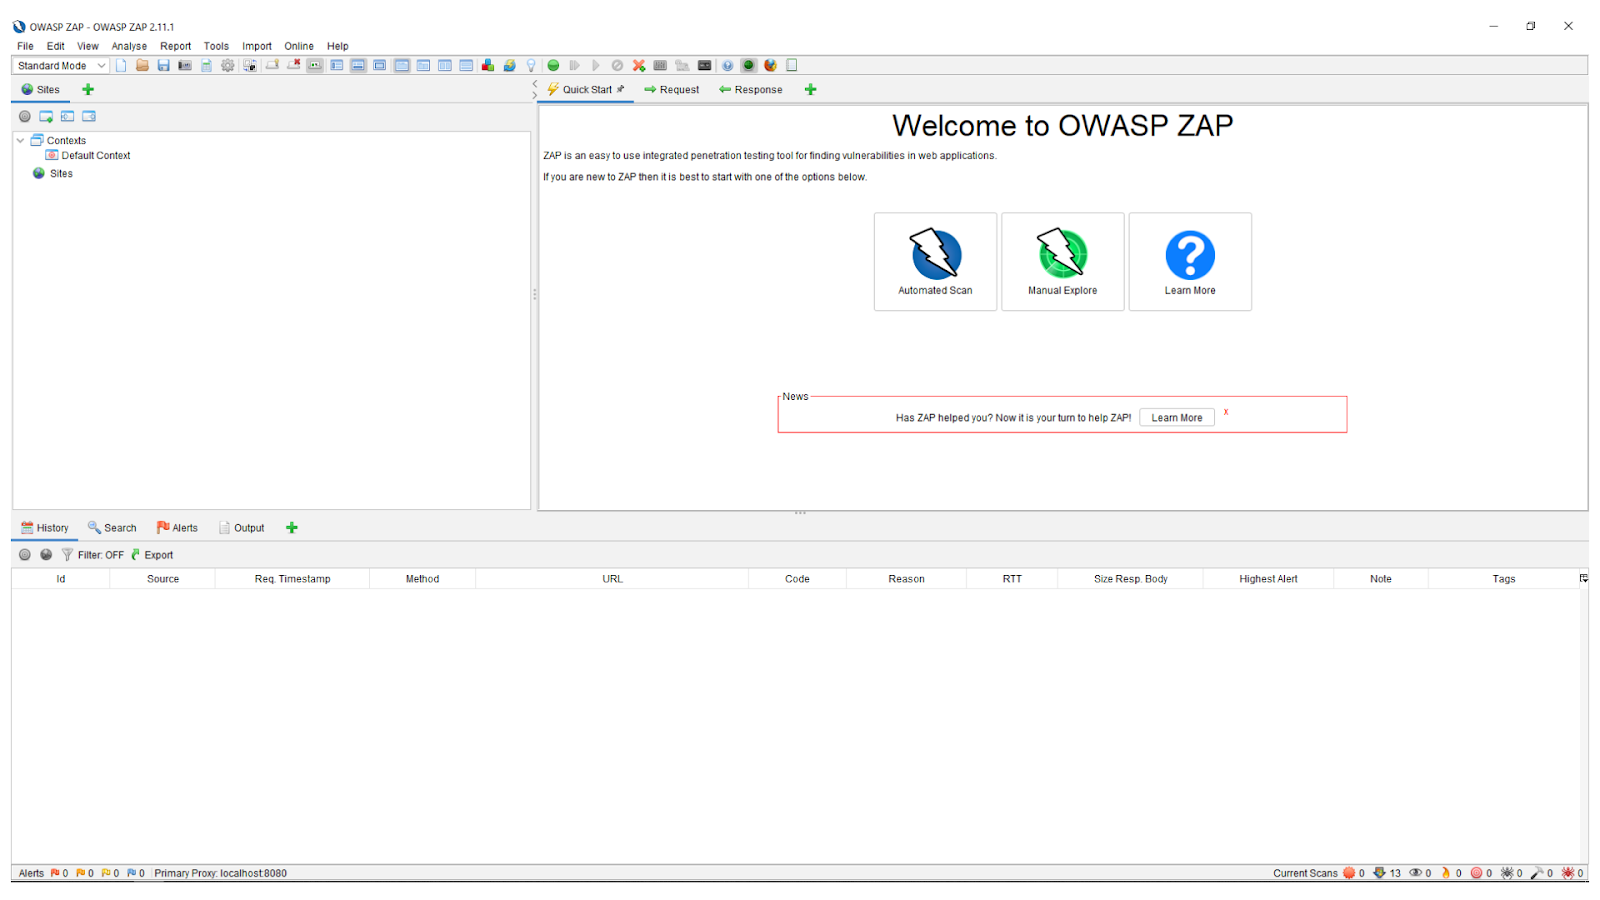
Task: Dismiss the News box with red x
Action: 1226,412
